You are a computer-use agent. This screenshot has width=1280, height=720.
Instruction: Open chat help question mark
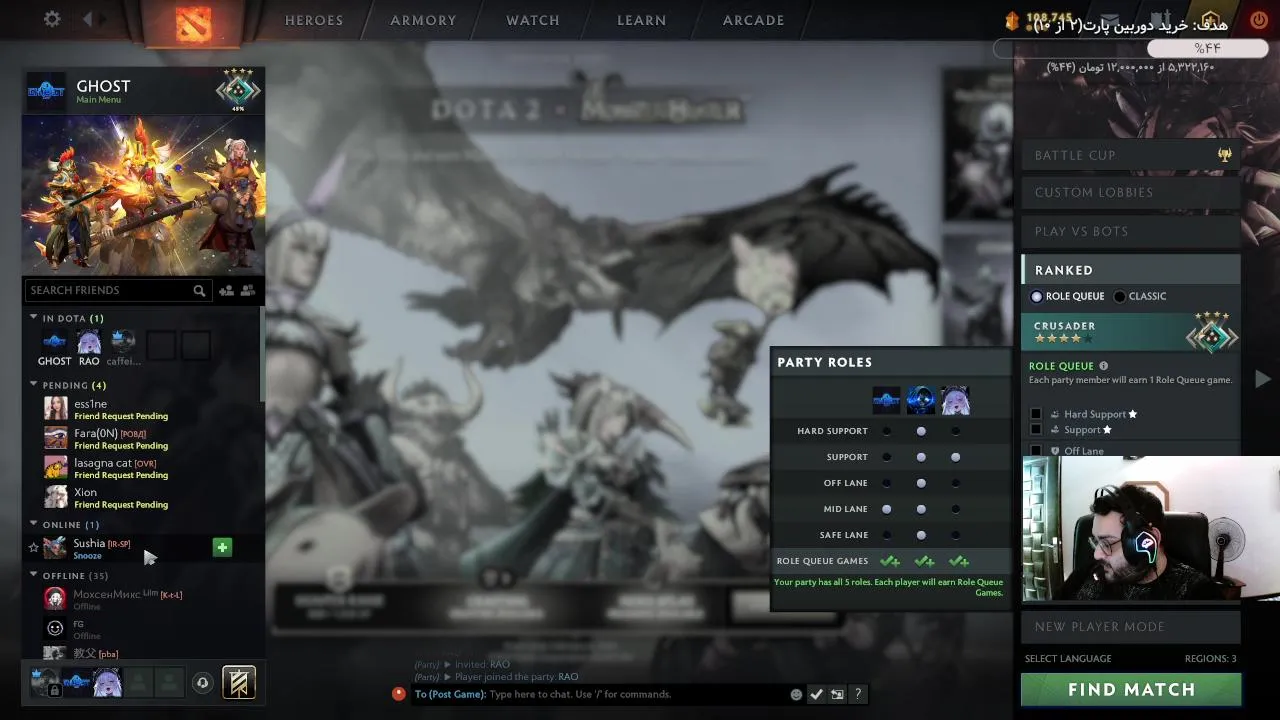tap(858, 694)
